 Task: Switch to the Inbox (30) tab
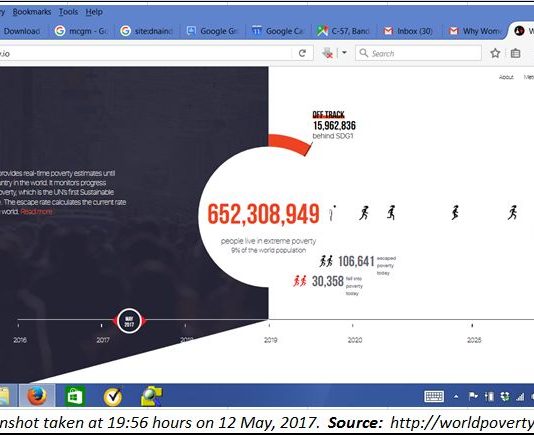click(x=408, y=31)
